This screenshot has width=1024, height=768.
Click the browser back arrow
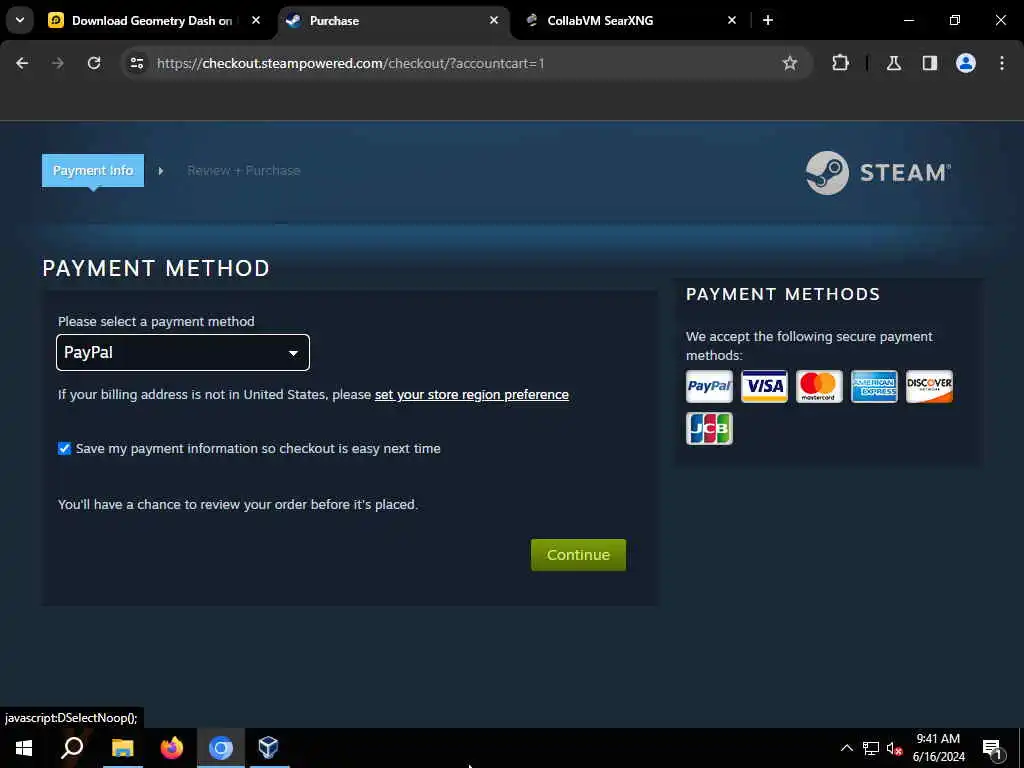tap(22, 63)
